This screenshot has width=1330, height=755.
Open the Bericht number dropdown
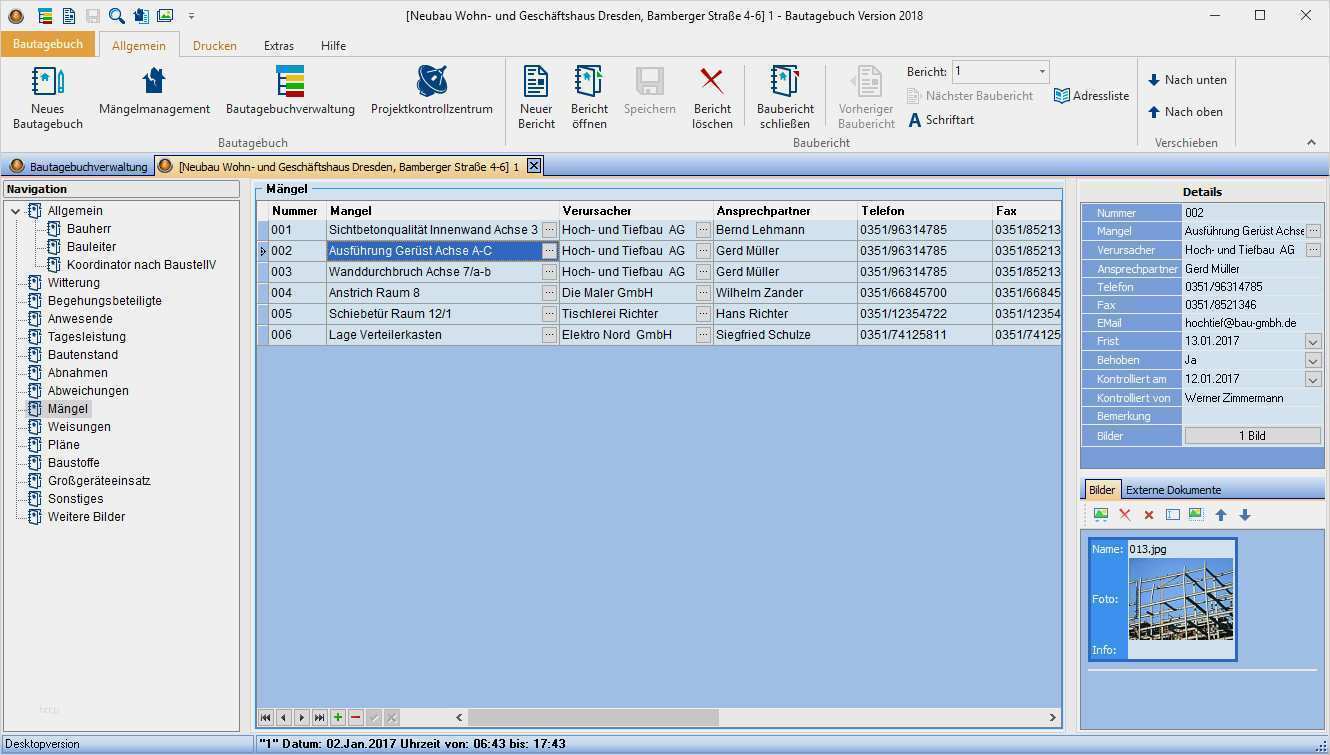tap(1042, 72)
